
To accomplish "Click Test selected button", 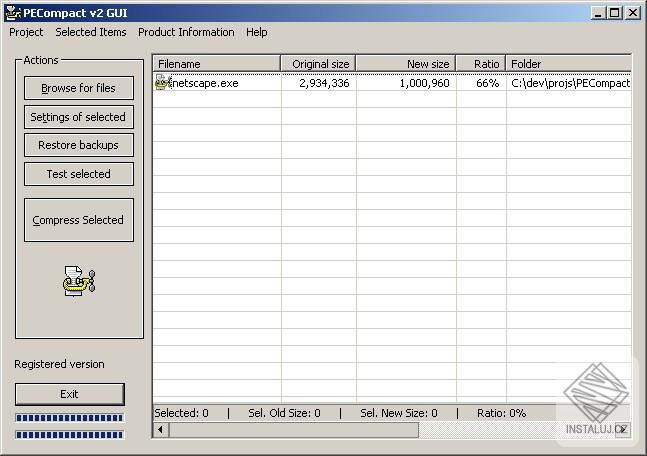I will 79,174.
